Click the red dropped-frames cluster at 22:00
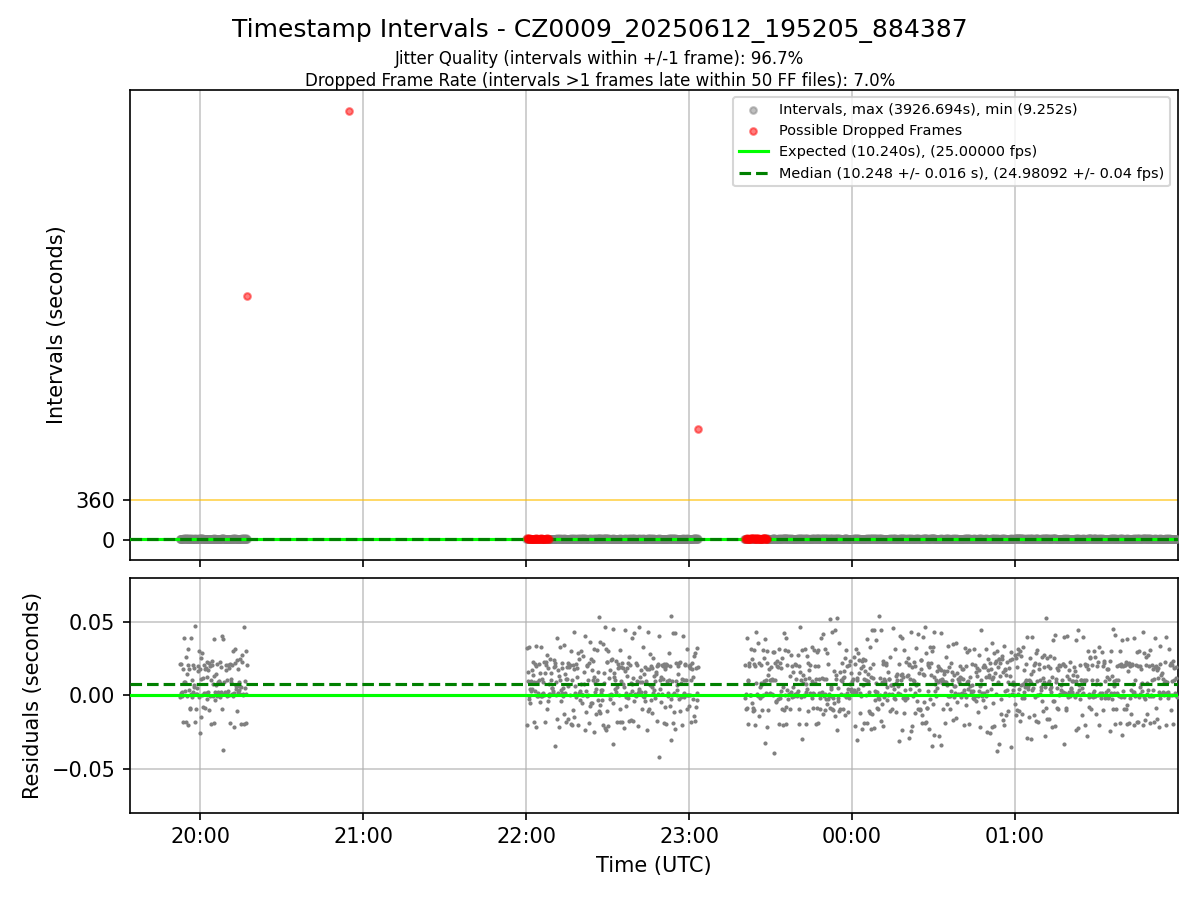This screenshot has width=1200, height=900. pyautogui.click(x=538, y=539)
